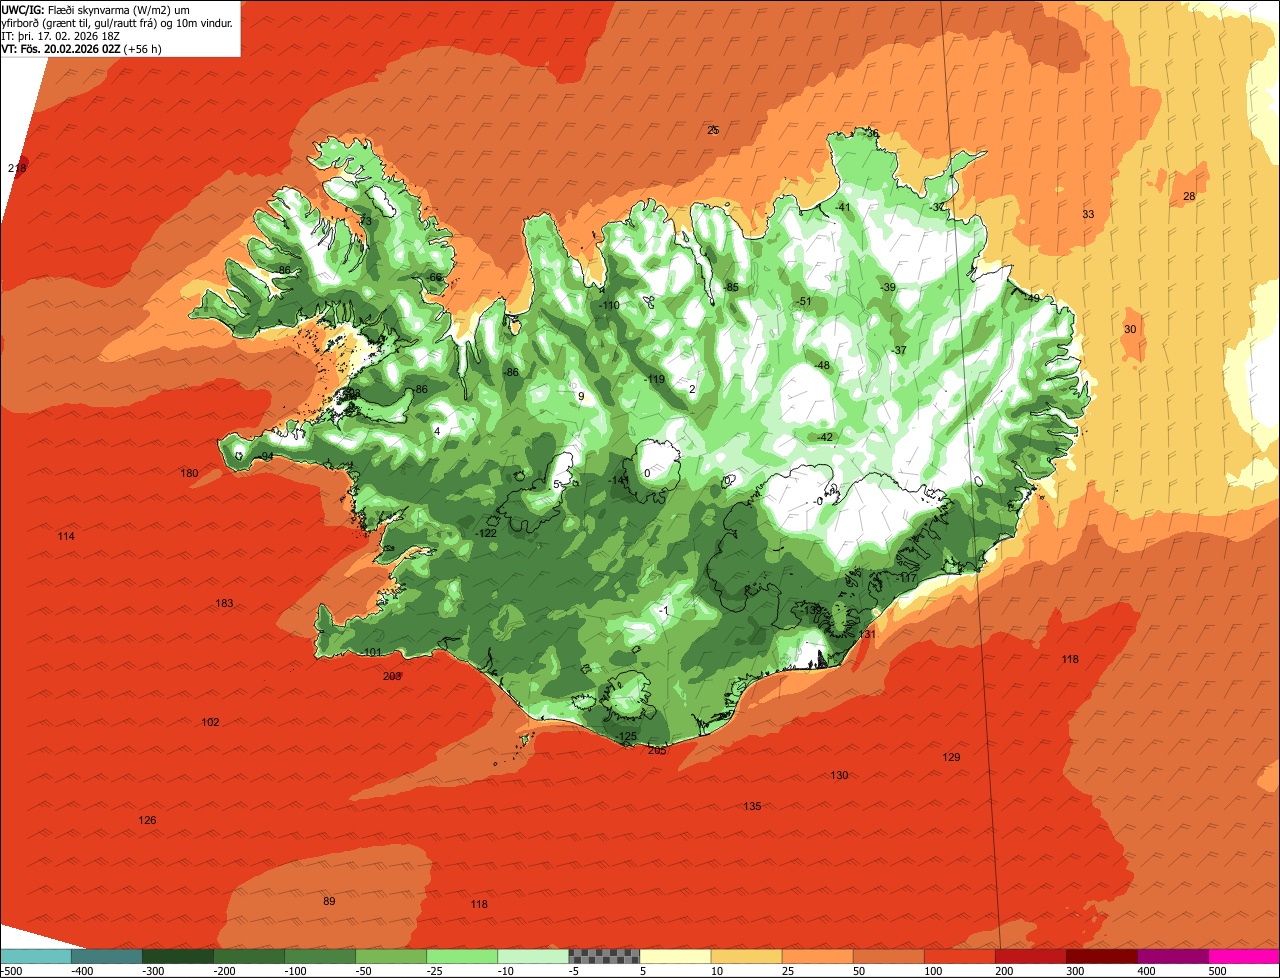The width and height of the screenshot is (1280, 978).
Task: Pick the -100 to -50 green legend swatch
Action: 320,957
